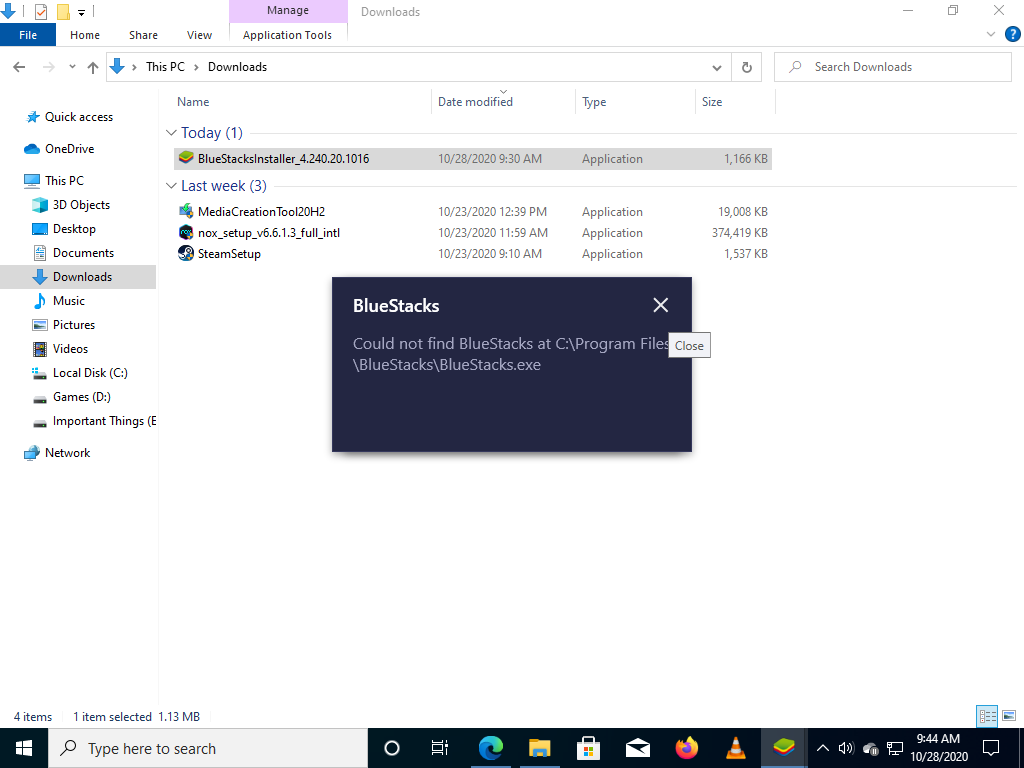Open the File menu in Explorer

click(x=28, y=35)
